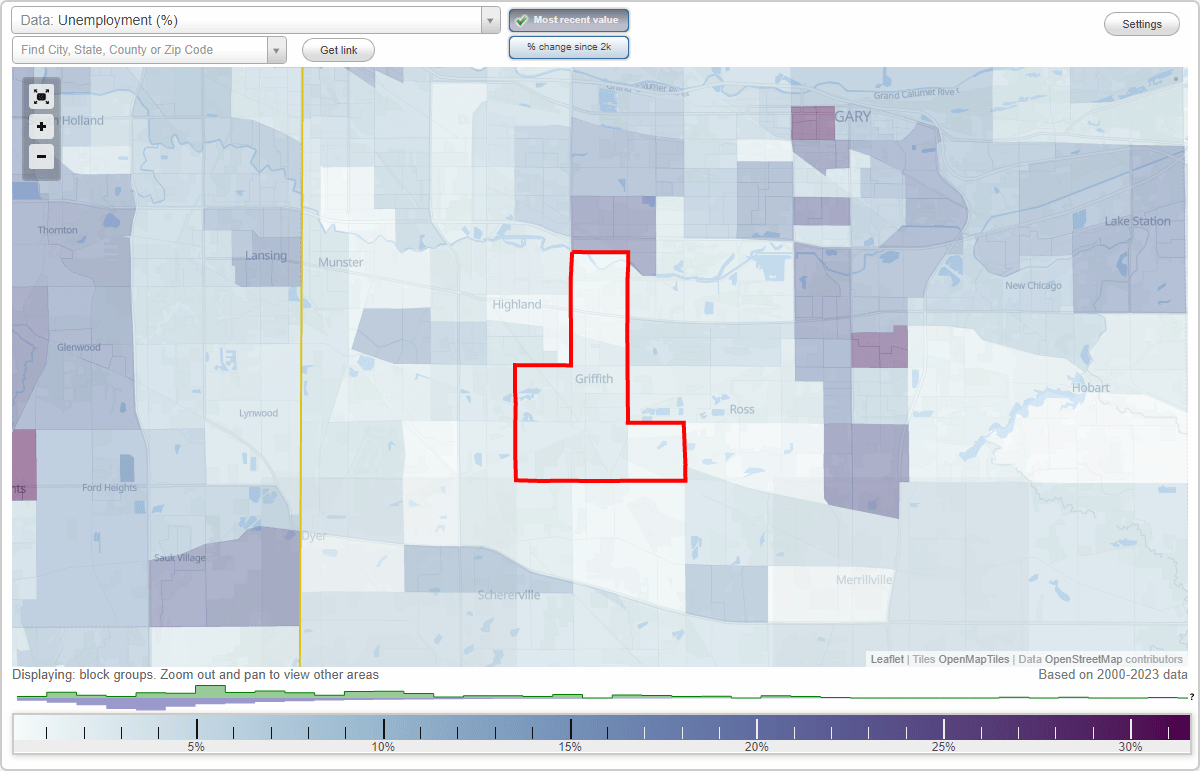Zoom in on the map
The image size is (1200, 771).
[x=41, y=127]
